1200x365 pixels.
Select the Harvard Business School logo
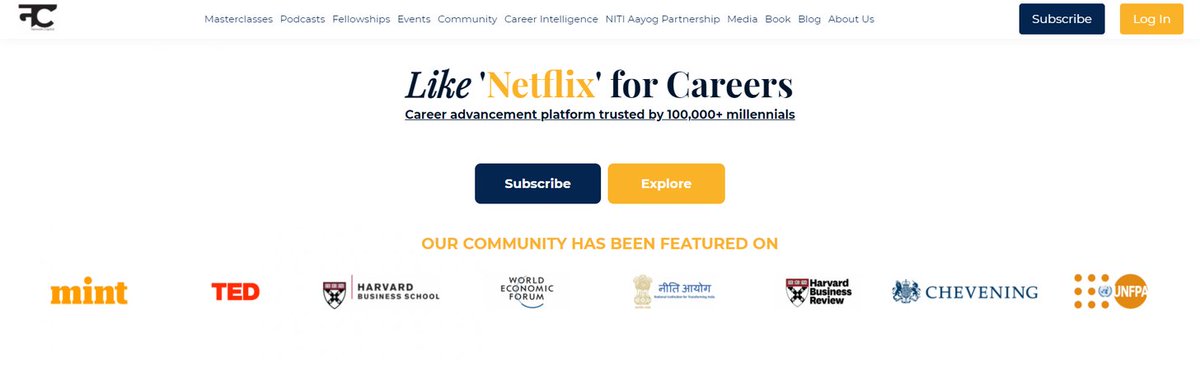click(381, 292)
